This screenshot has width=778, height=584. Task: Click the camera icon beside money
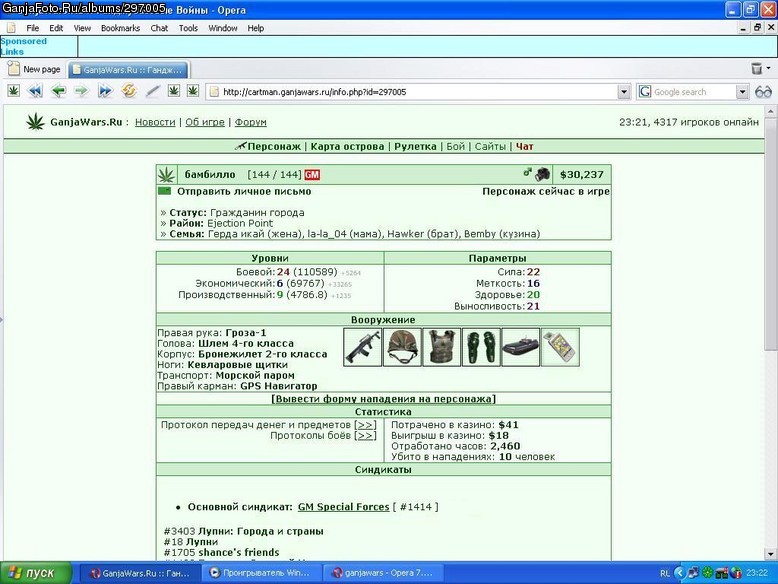(542, 174)
